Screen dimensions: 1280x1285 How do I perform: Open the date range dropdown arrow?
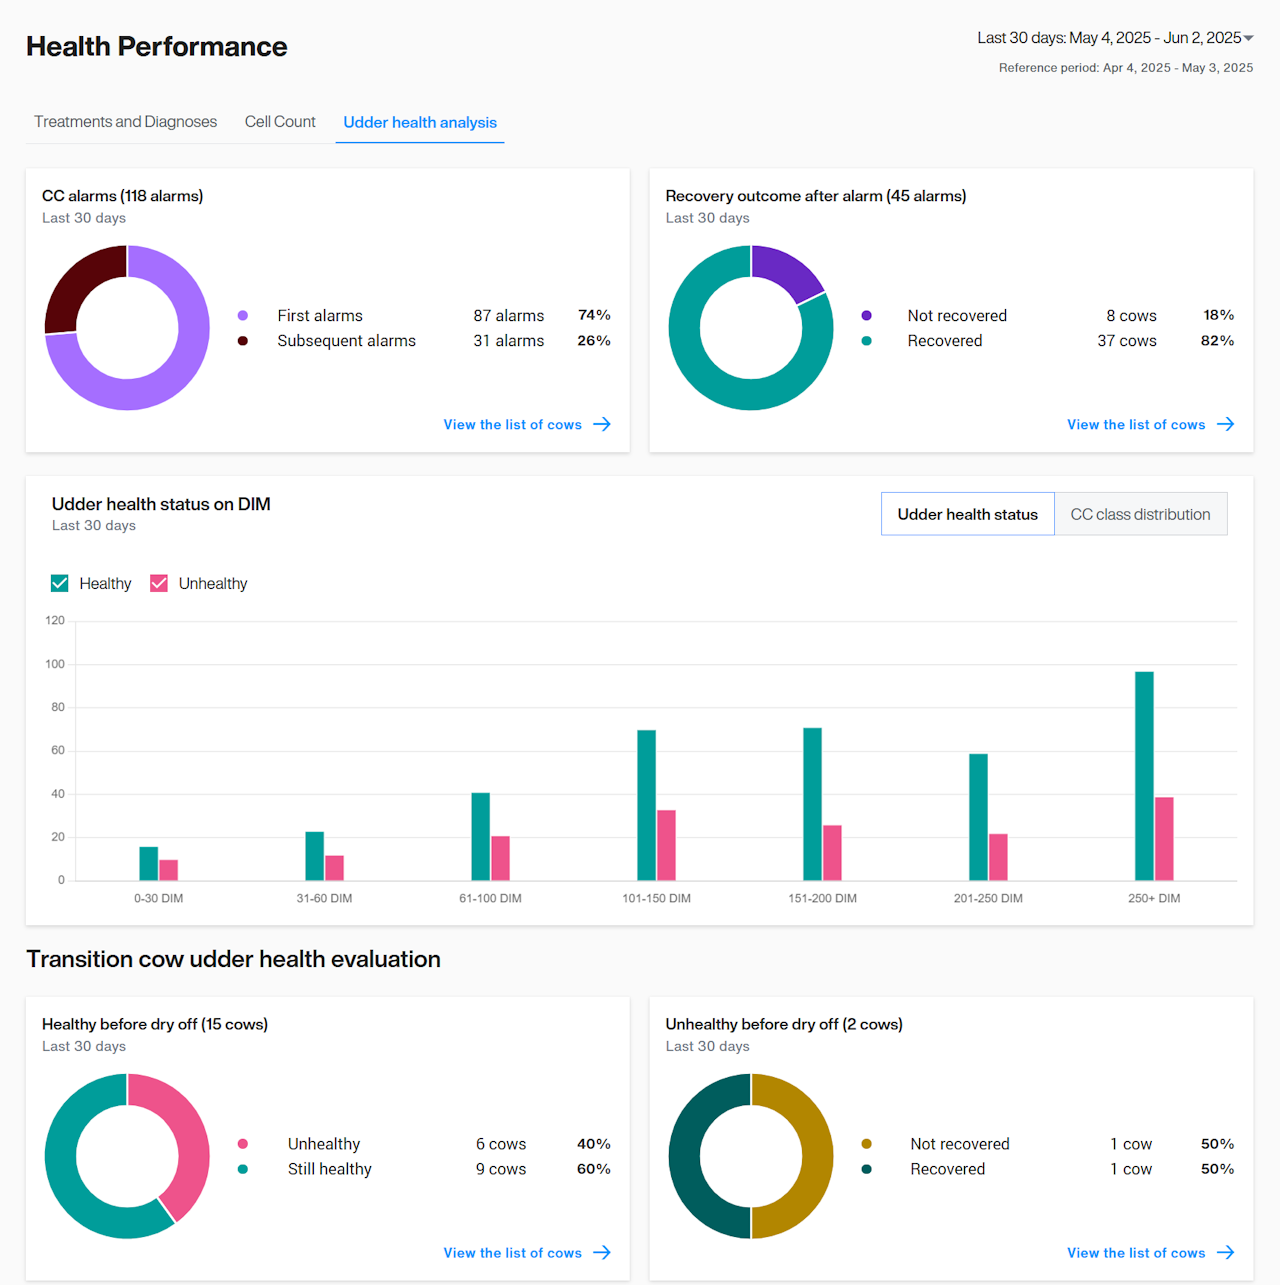coord(1248,38)
